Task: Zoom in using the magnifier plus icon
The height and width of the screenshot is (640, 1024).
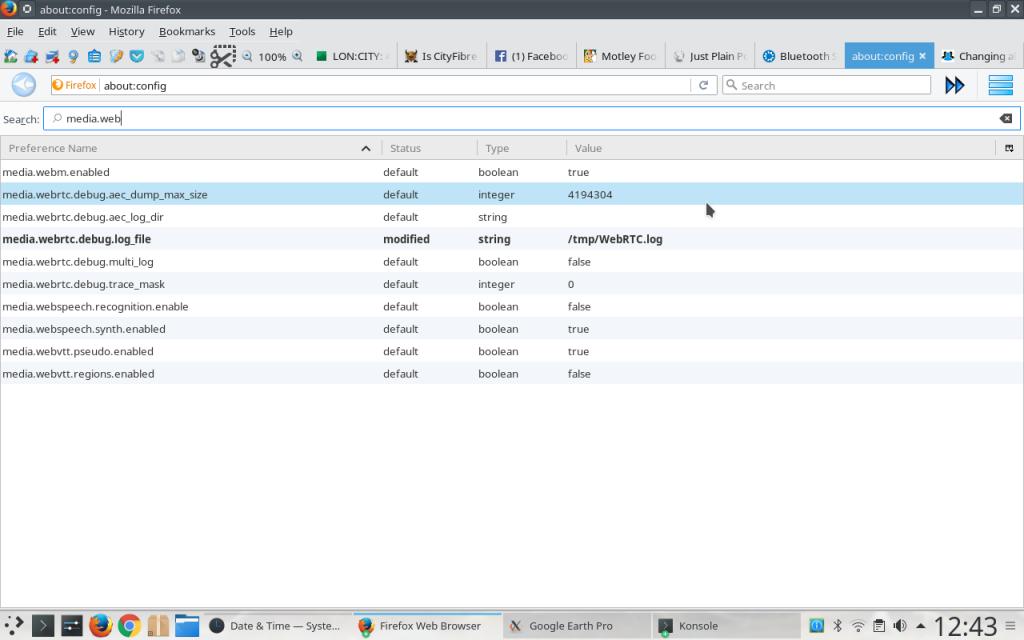Action: 297,57
